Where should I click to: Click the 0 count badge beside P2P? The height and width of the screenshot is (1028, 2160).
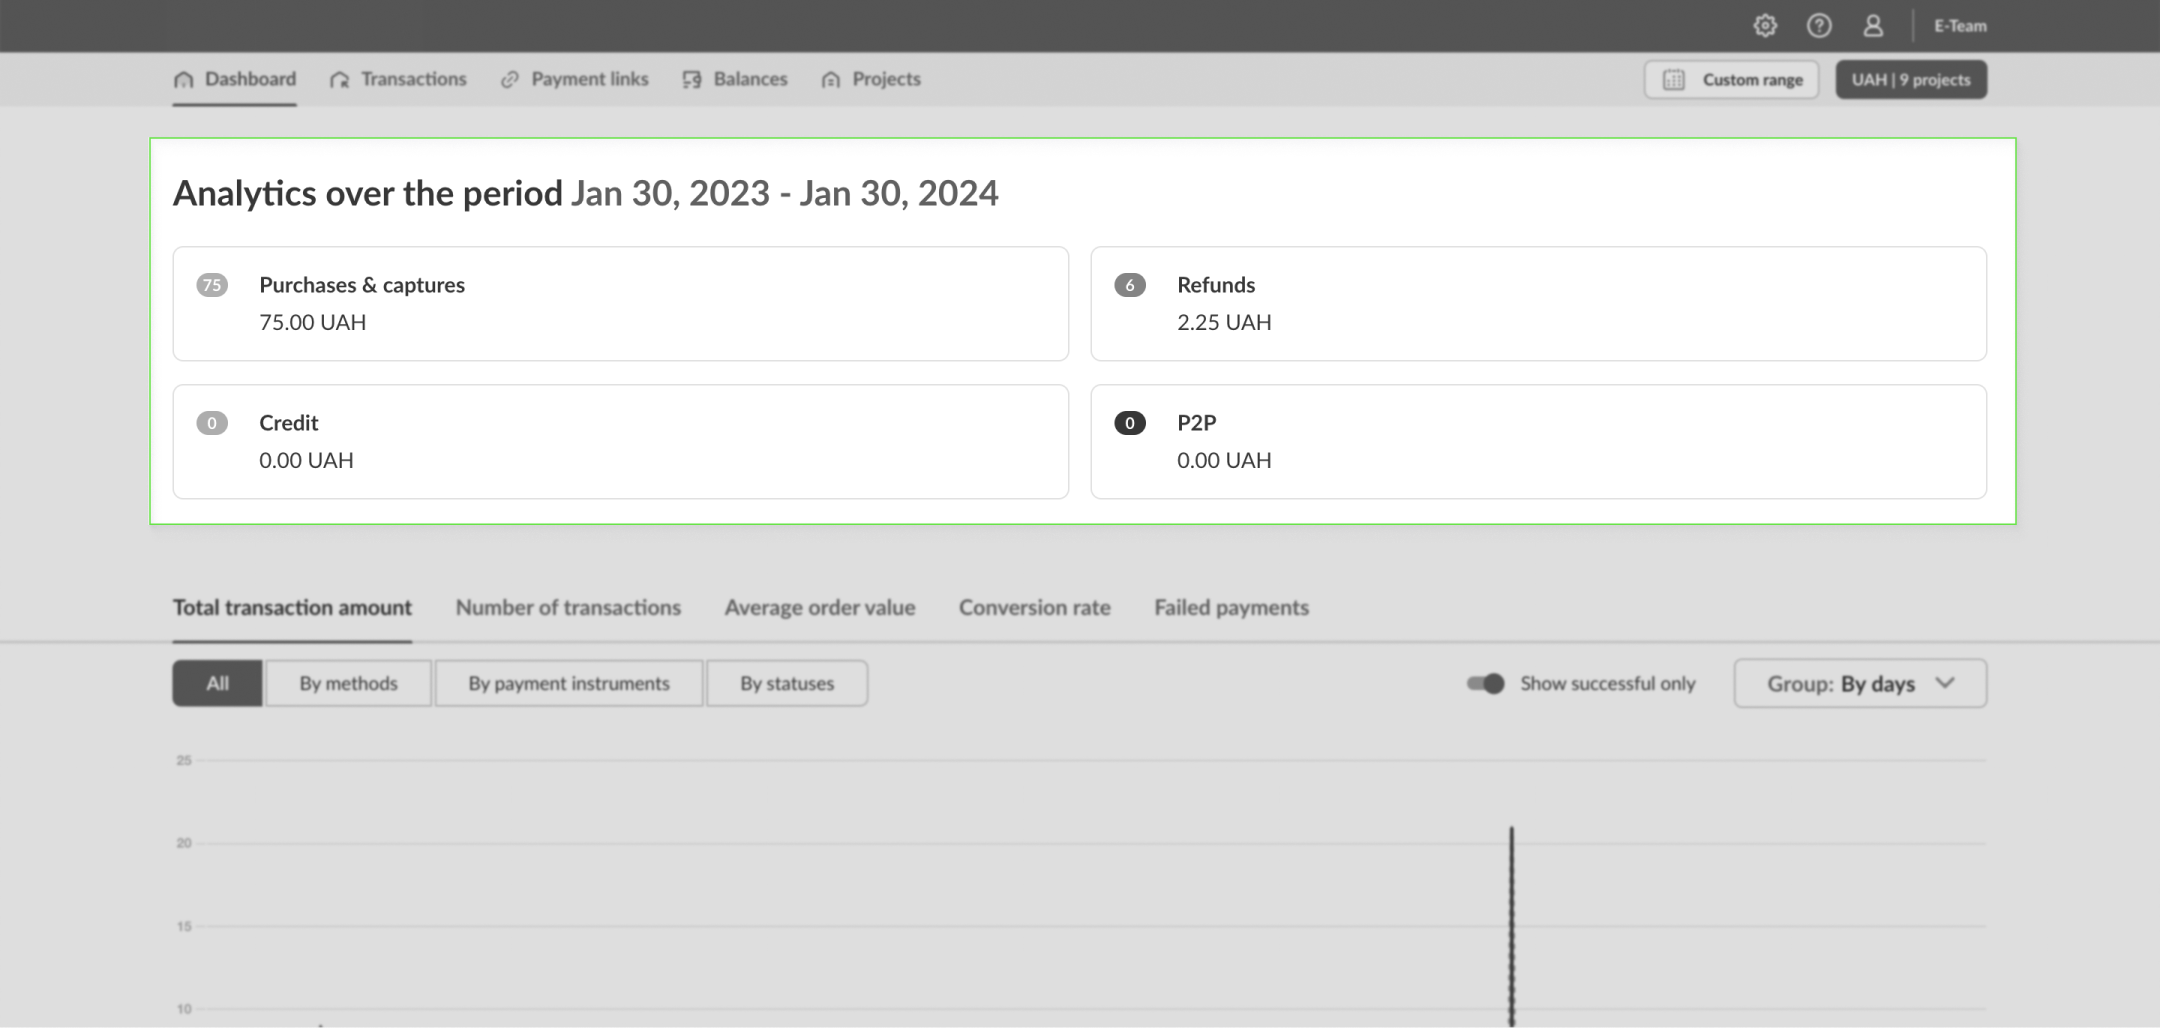pos(1130,423)
